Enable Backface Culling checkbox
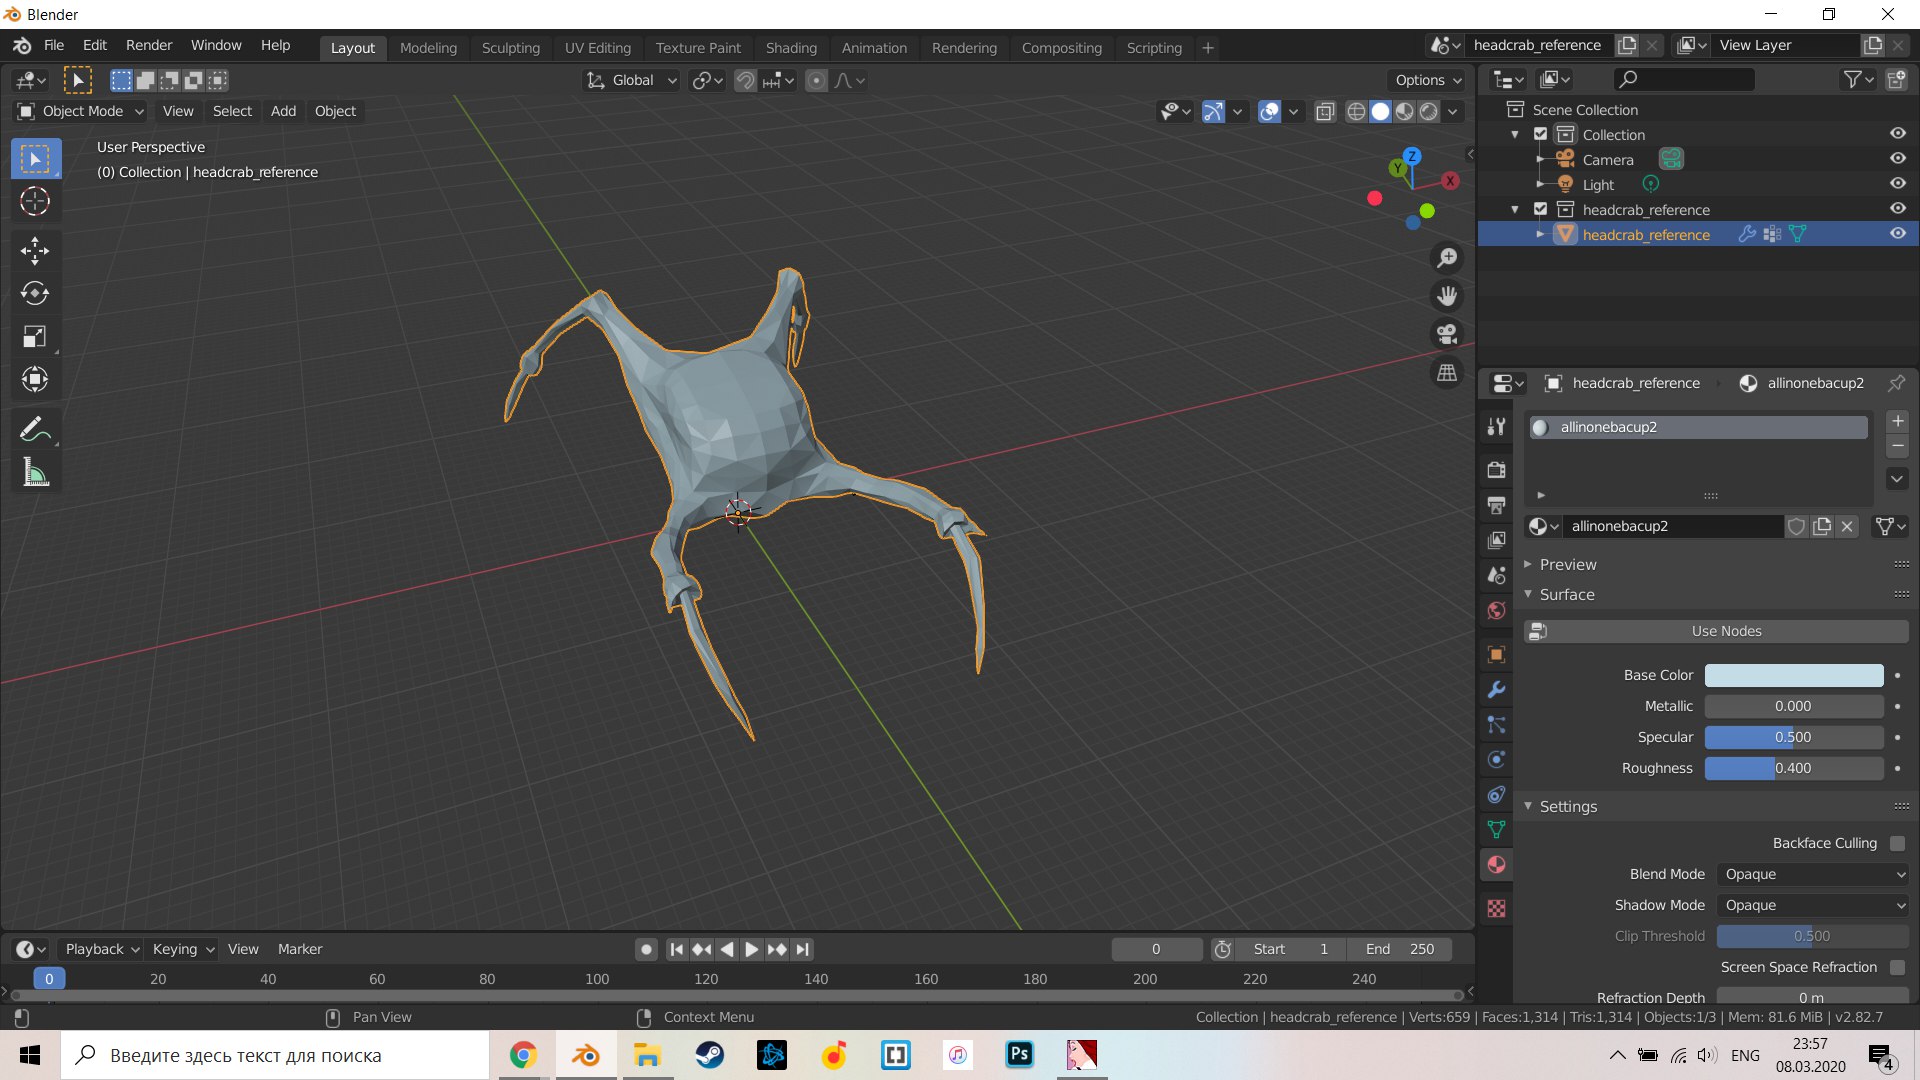The image size is (1920, 1080). (x=1897, y=843)
